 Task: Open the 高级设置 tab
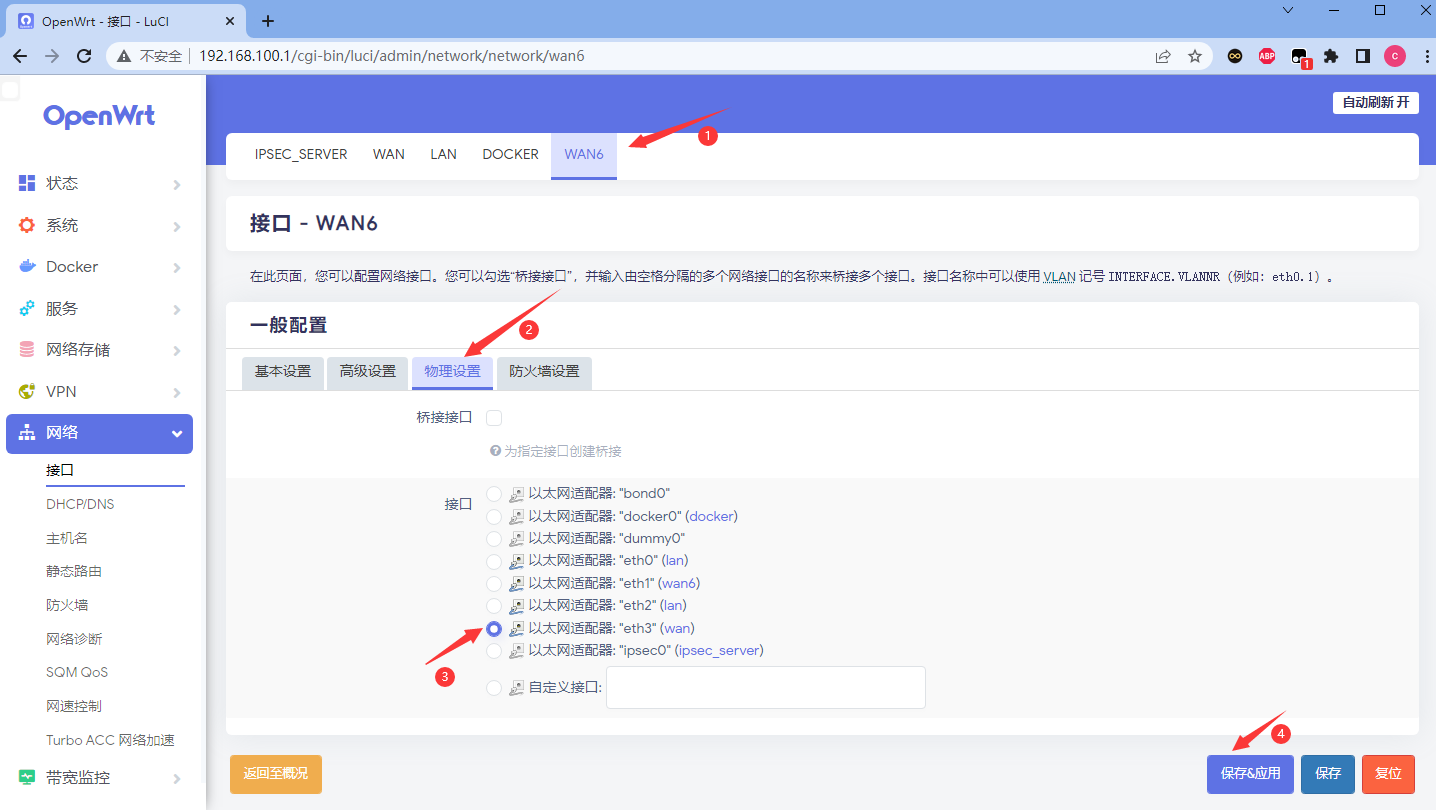click(x=368, y=372)
